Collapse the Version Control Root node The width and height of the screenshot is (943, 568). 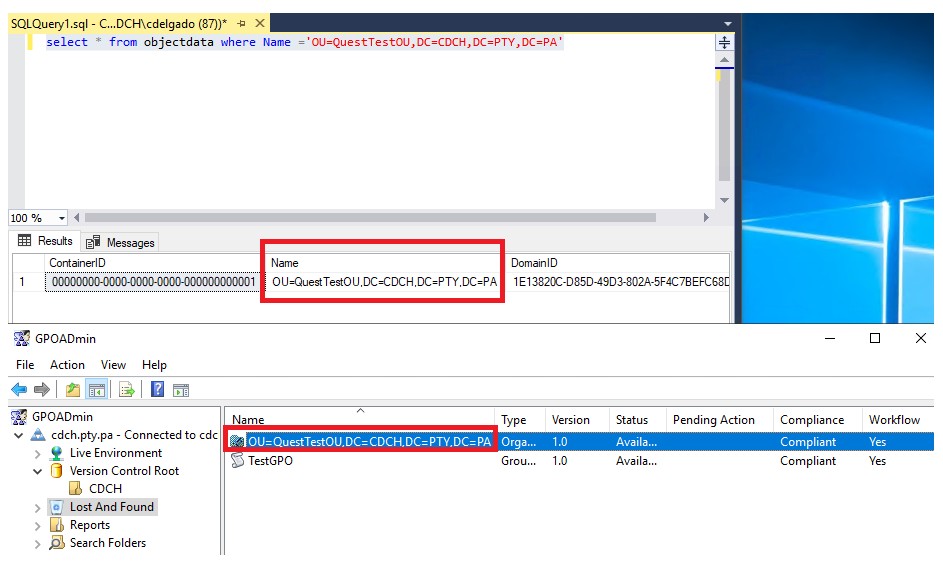[x=37, y=471]
